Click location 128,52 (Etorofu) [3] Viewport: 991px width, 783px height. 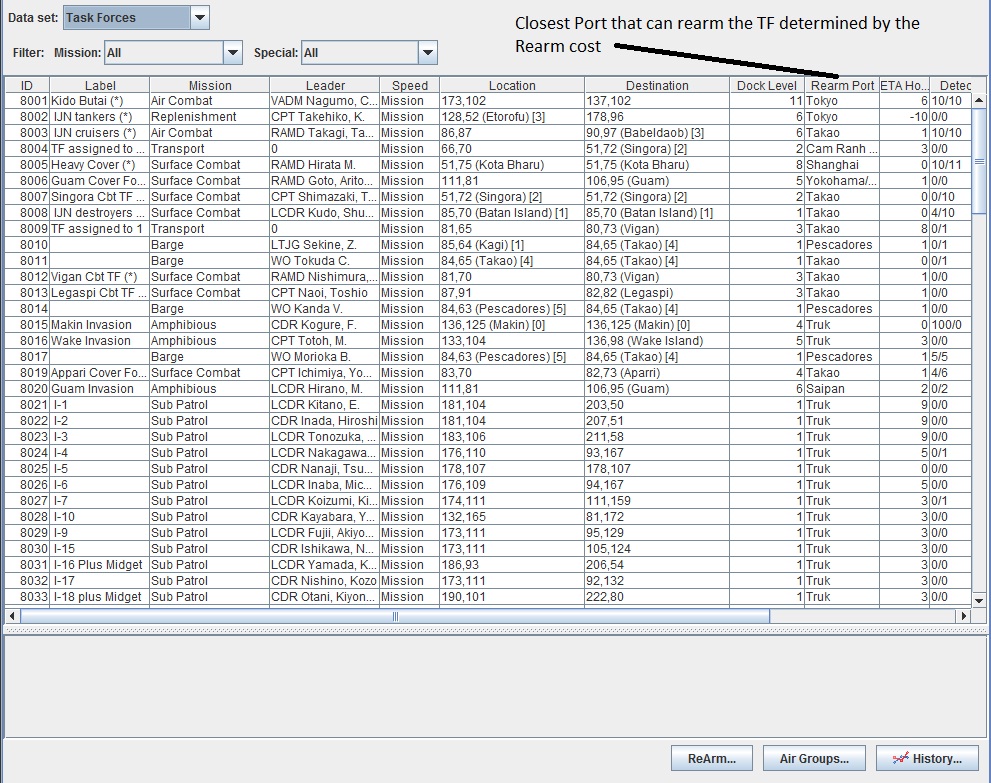coord(512,117)
